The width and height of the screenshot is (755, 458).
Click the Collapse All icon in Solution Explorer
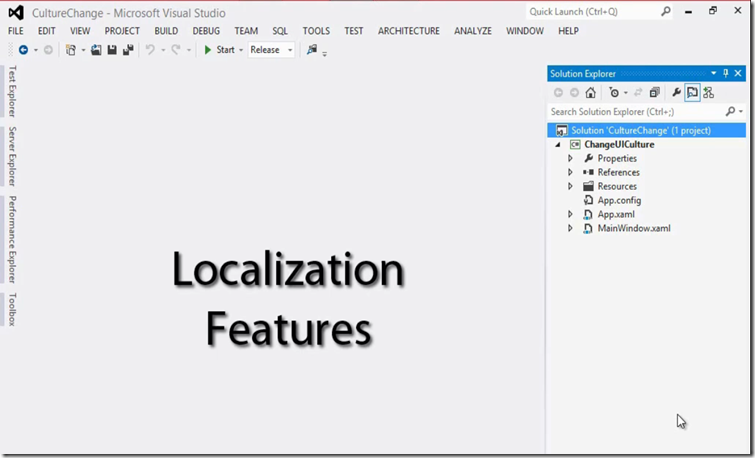click(x=654, y=92)
